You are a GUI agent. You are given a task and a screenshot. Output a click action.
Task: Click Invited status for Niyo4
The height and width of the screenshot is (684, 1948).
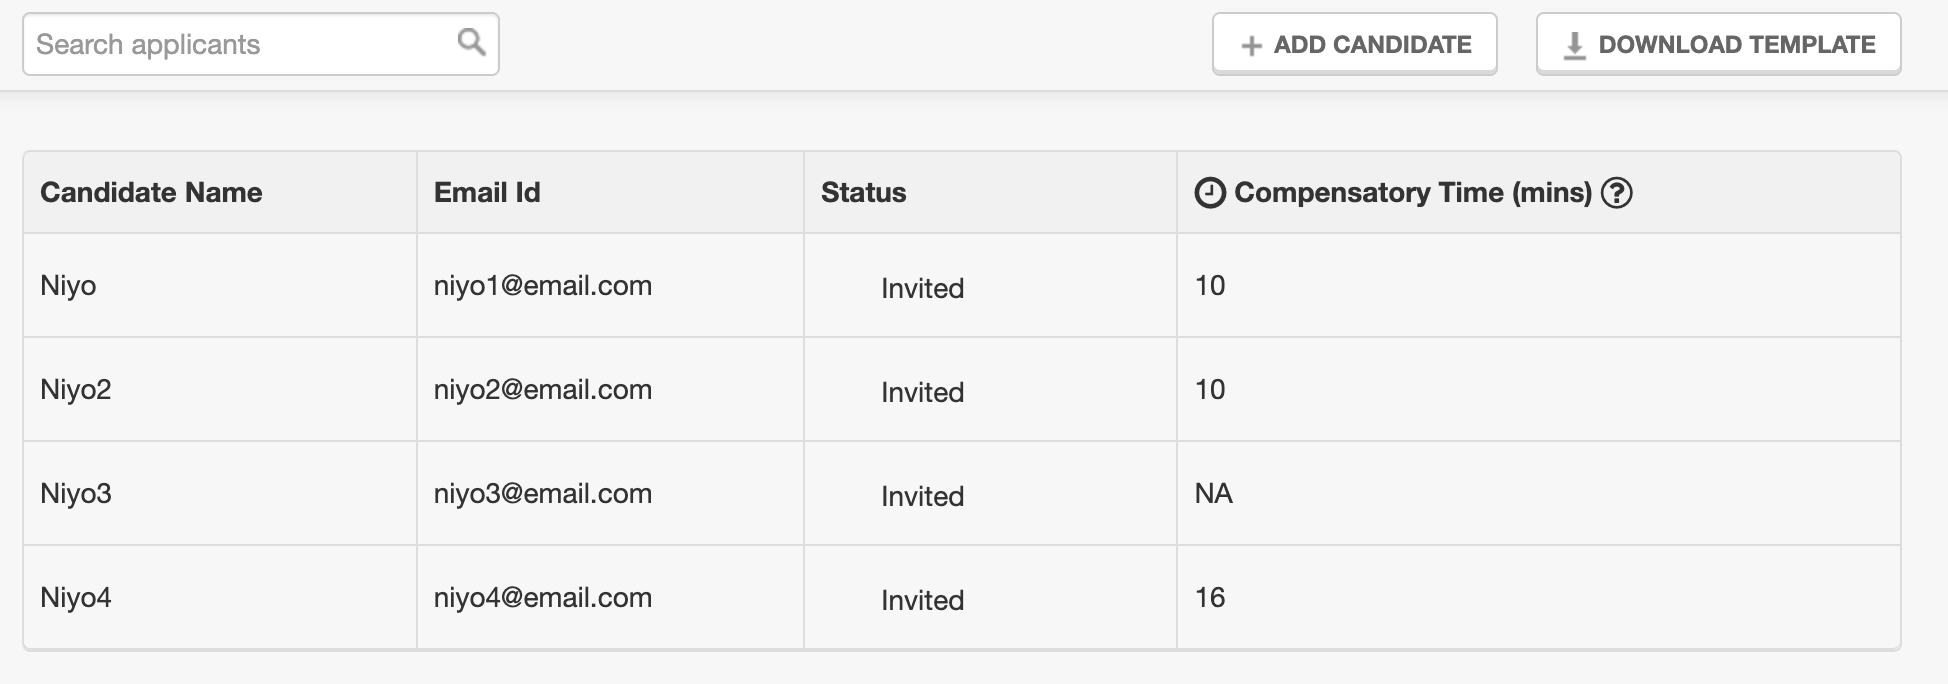[922, 601]
